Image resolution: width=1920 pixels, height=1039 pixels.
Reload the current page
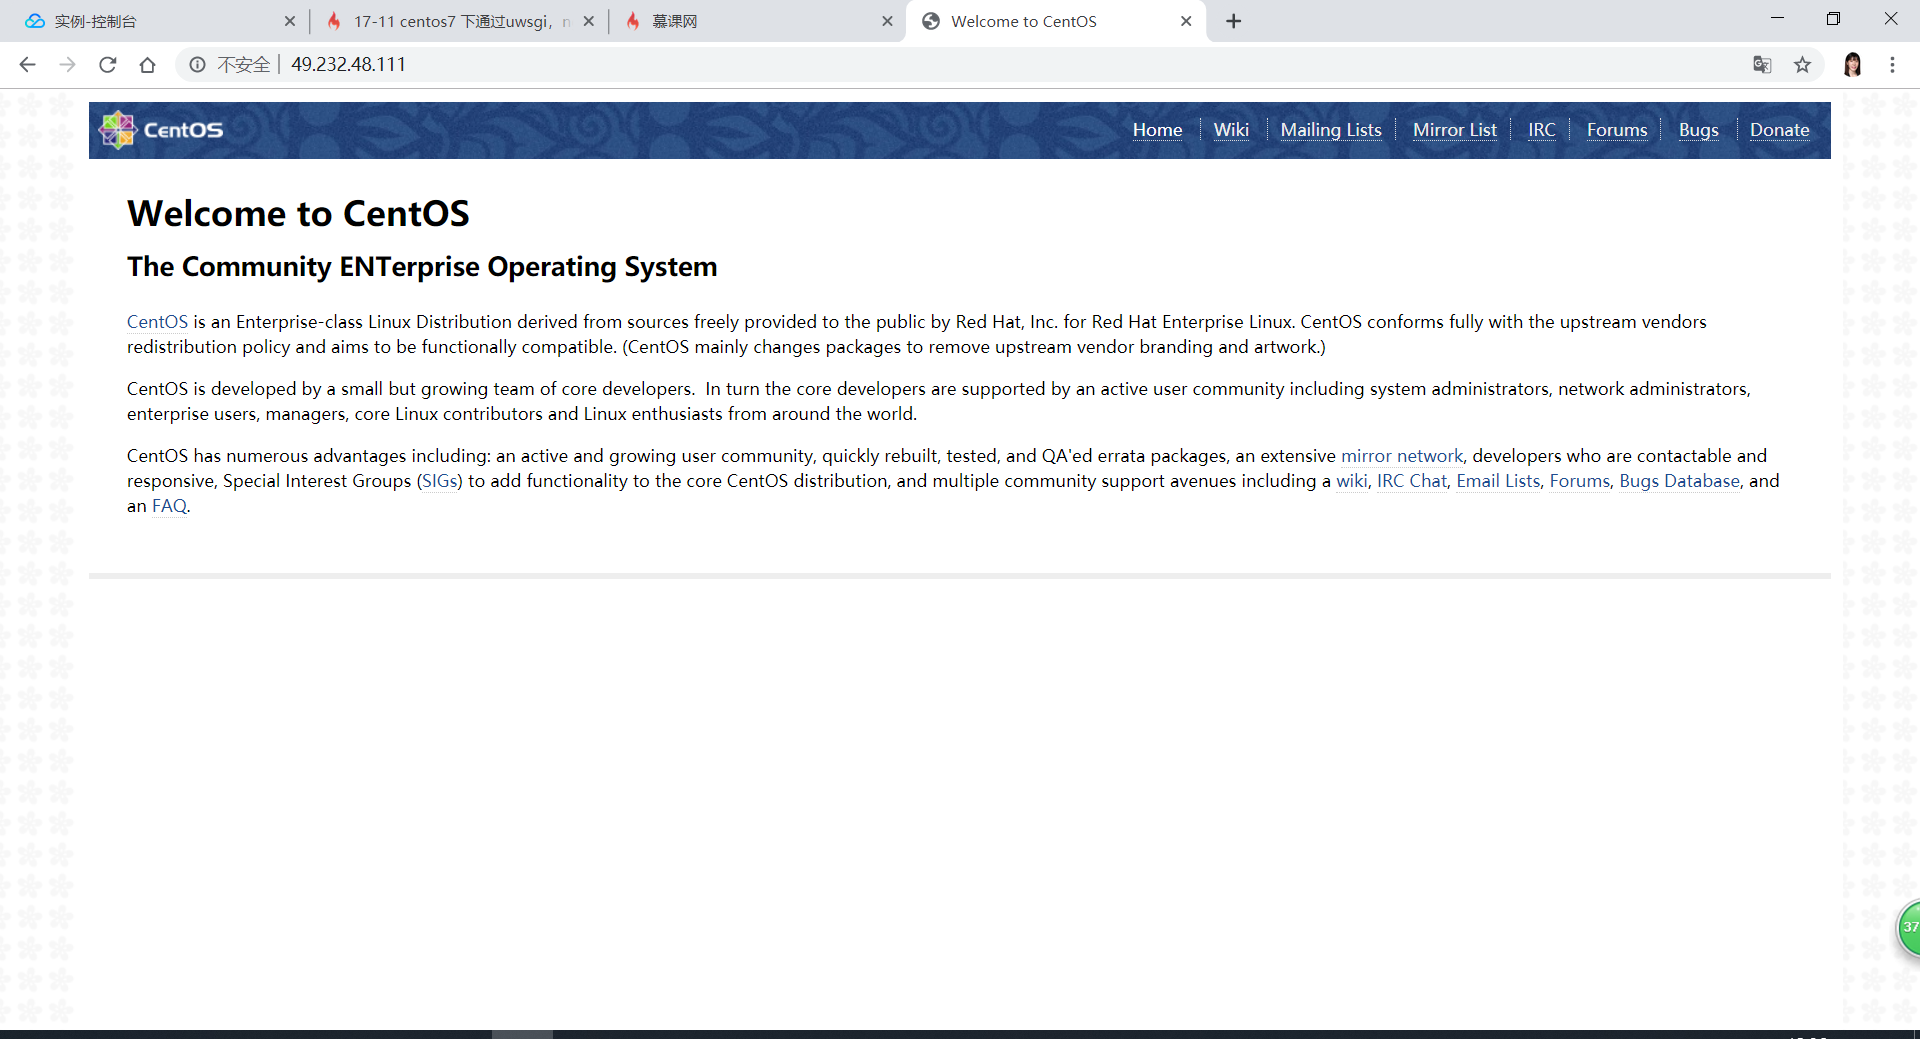pyautogui.click(x=107, y=65)
